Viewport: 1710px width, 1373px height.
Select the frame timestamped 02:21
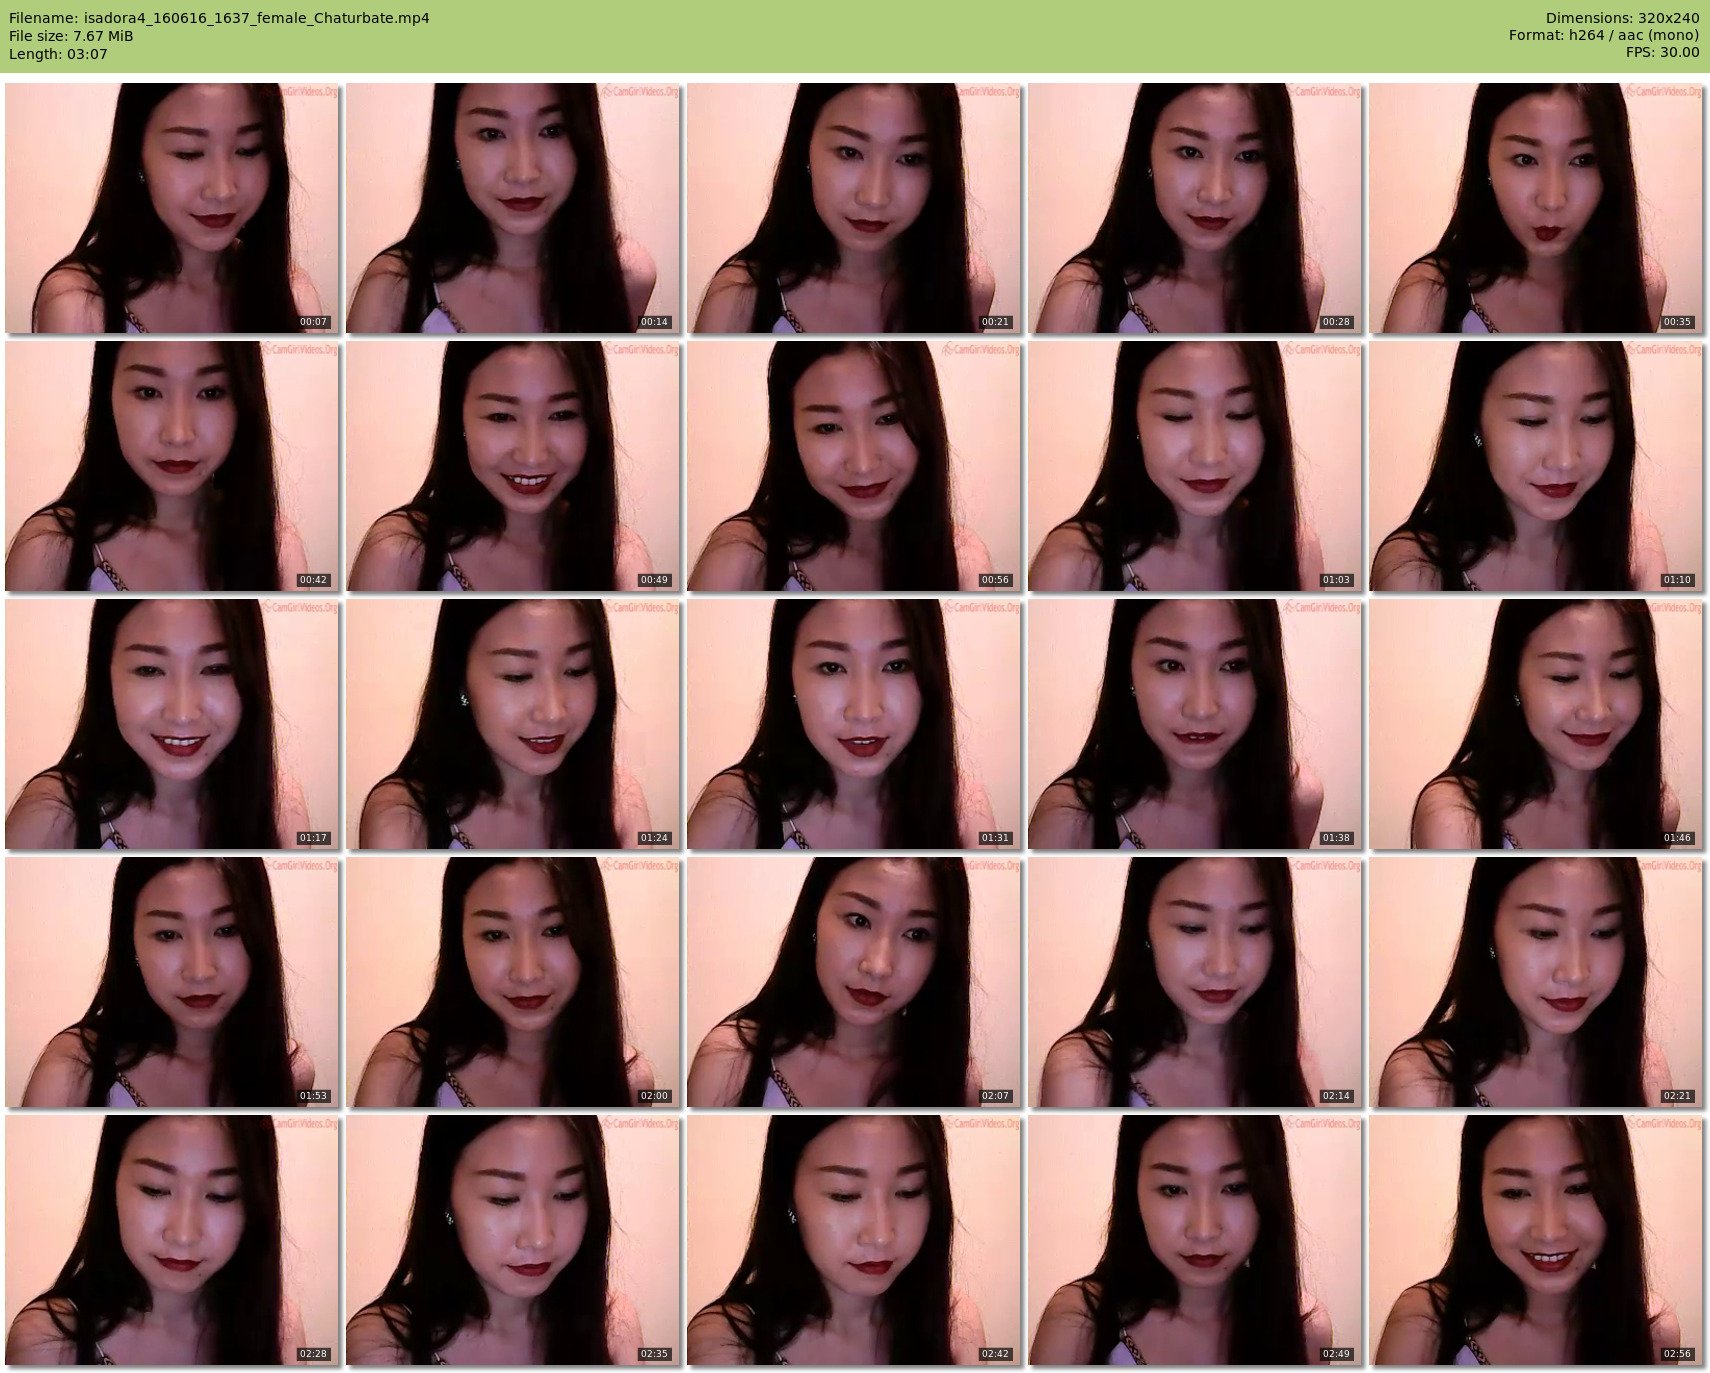click(x=1535, y=982)
